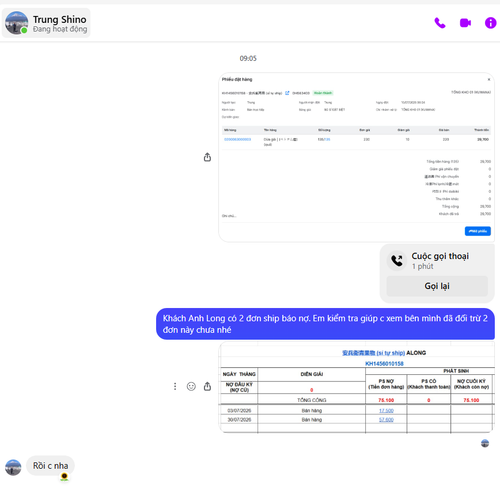Forward the debt table image

click(207, 386)
